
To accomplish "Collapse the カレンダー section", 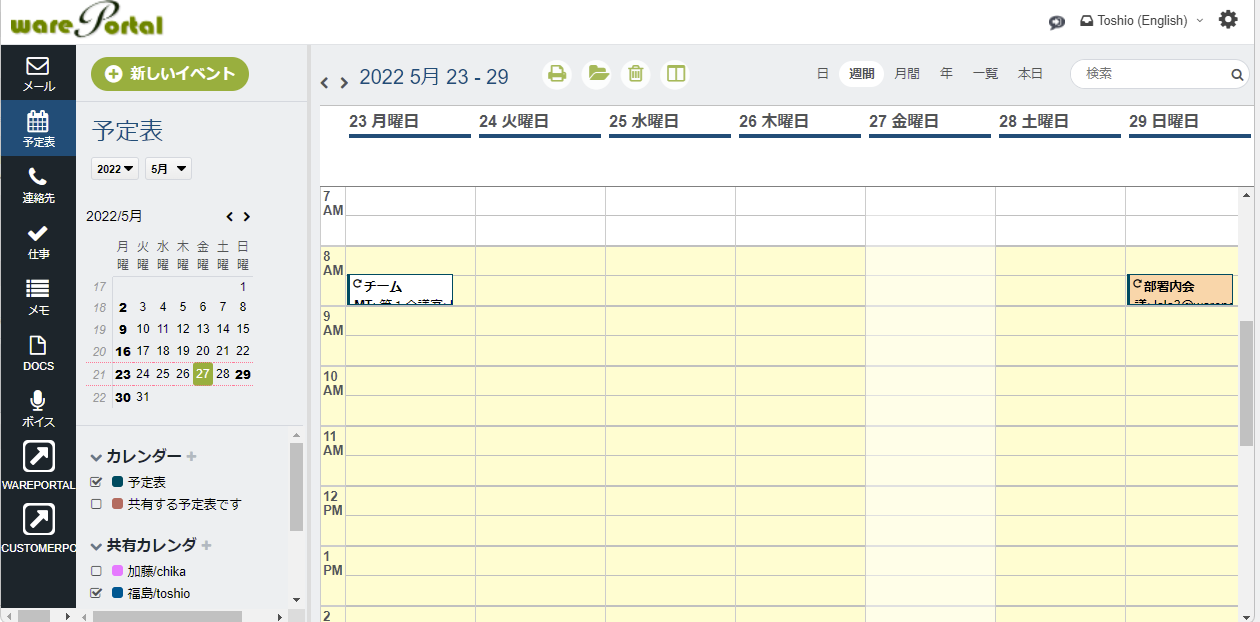I will pyautogui.click(x=97, y=457).
